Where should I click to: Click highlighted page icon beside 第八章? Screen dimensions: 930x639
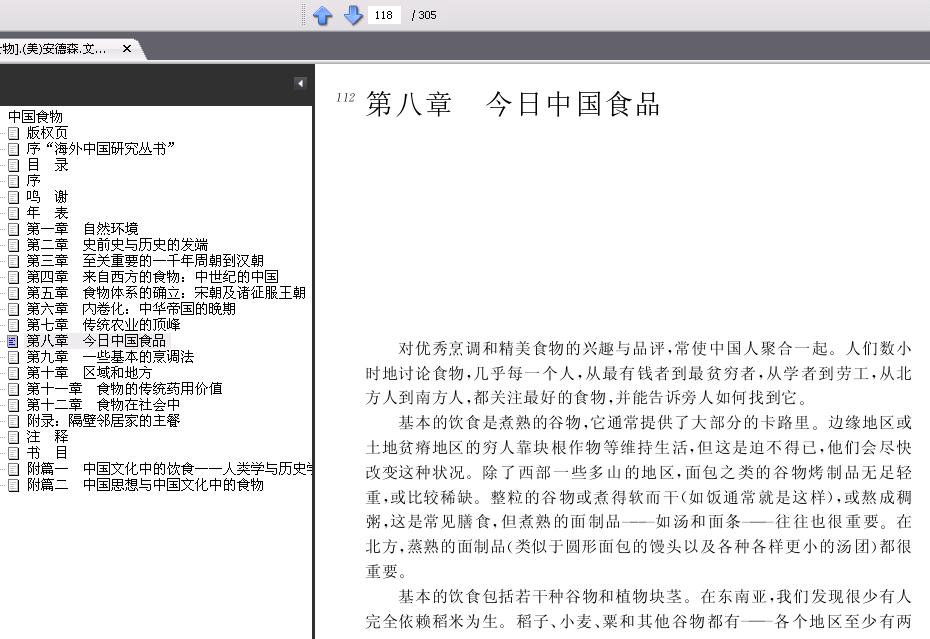(14, 341)
